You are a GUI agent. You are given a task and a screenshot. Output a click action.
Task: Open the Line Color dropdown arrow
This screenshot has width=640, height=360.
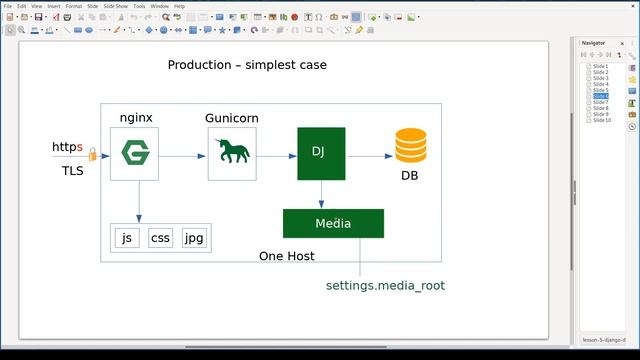pos(42,30)
